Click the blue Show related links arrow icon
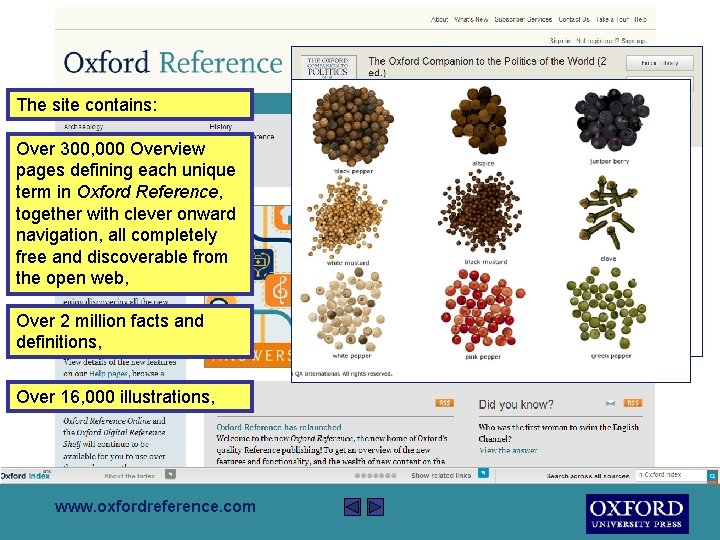This screenshot has width=720, height=540. click(484, 473)
